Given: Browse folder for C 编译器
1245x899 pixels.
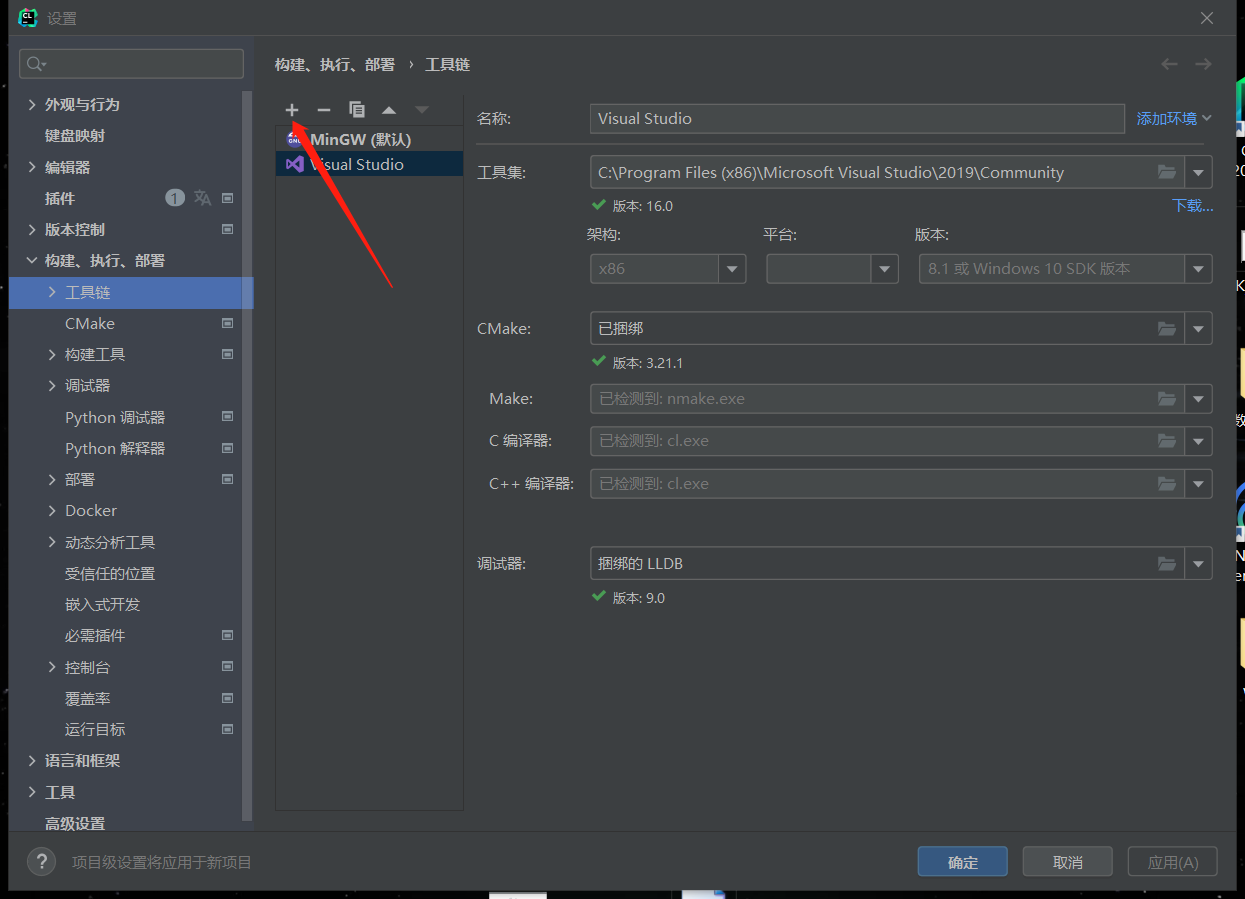Looking at the screenshot, I should pyautogui.click(x=1167, y=440).
